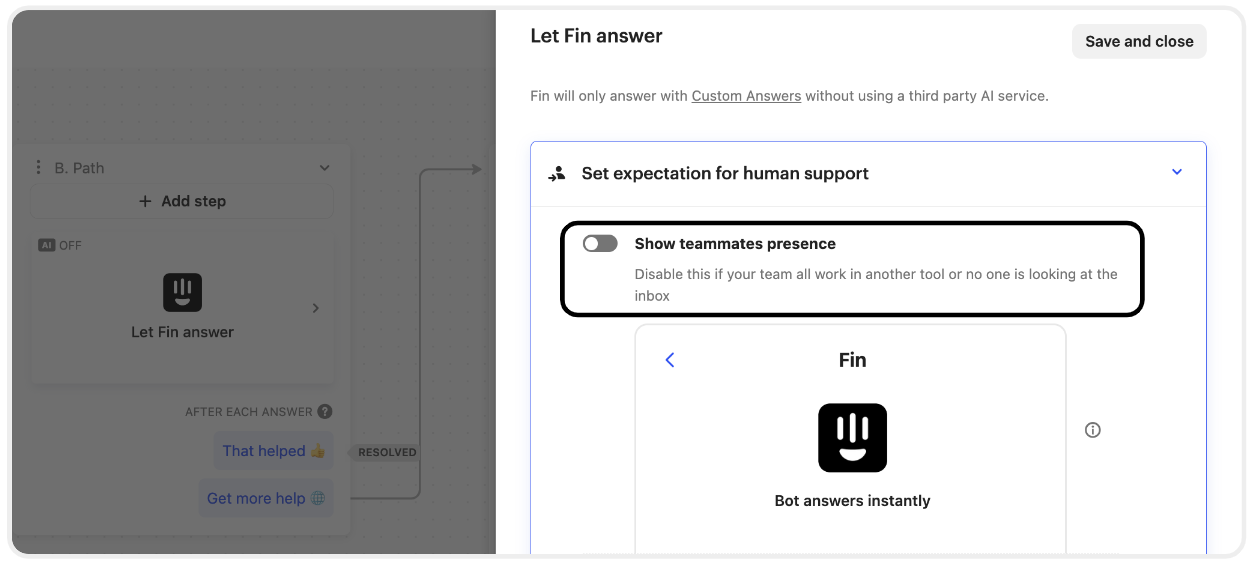1256x568 pixels.
Task: Click the Show teammates presence label
Action: [735, 244]
